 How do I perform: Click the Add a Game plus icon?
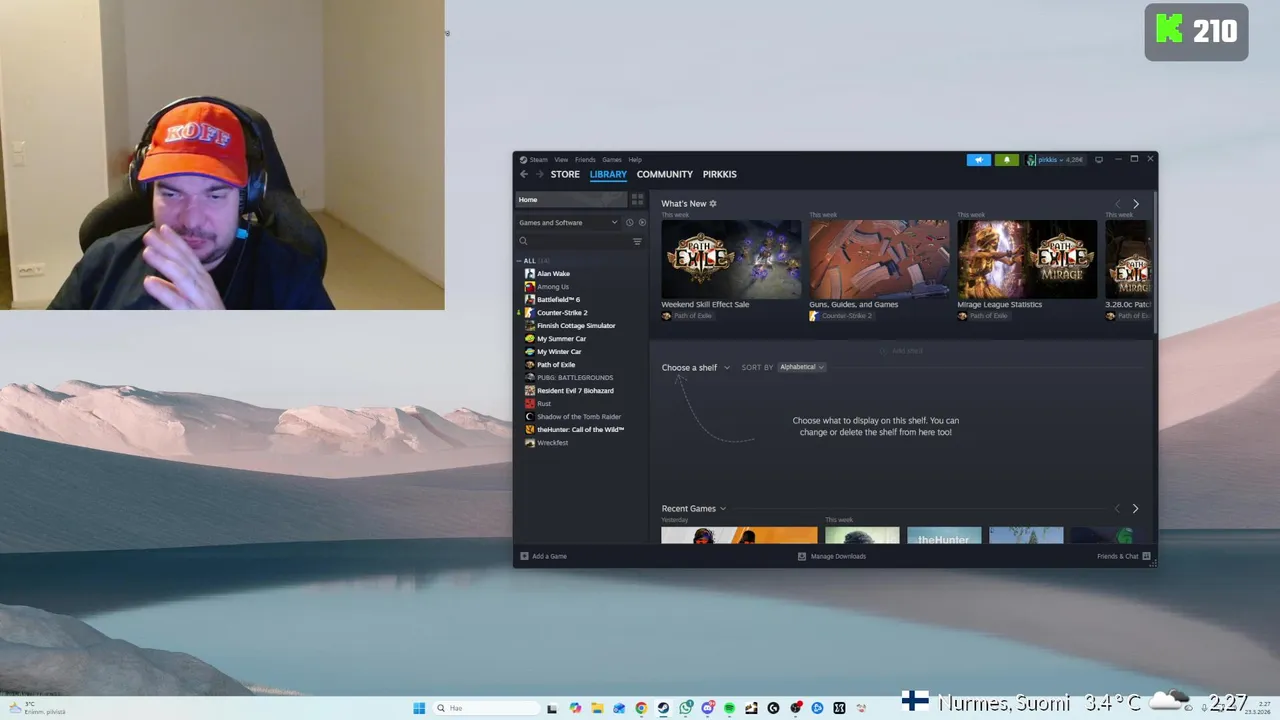(x=524, y=556)
